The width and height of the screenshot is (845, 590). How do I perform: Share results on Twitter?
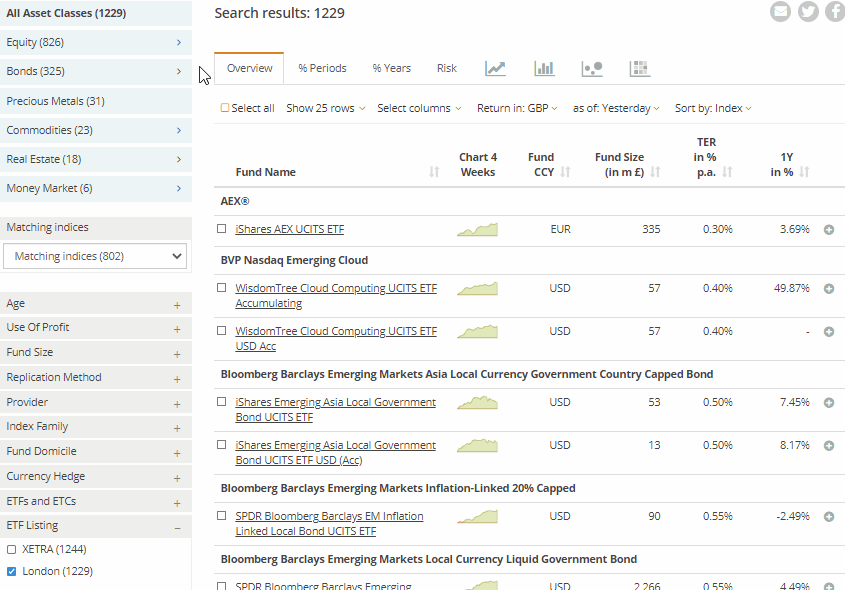[x=808, y=12]
